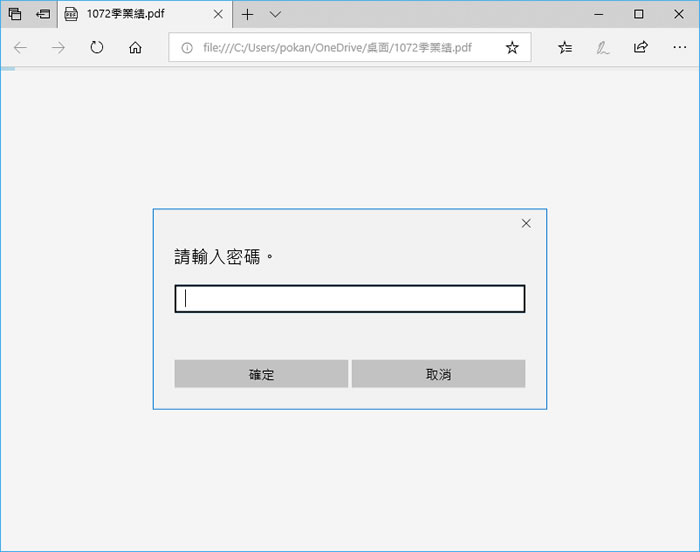This screenshot has height=552, width=700.
Task: Go back to the previous page
Action: coord(20,47)
